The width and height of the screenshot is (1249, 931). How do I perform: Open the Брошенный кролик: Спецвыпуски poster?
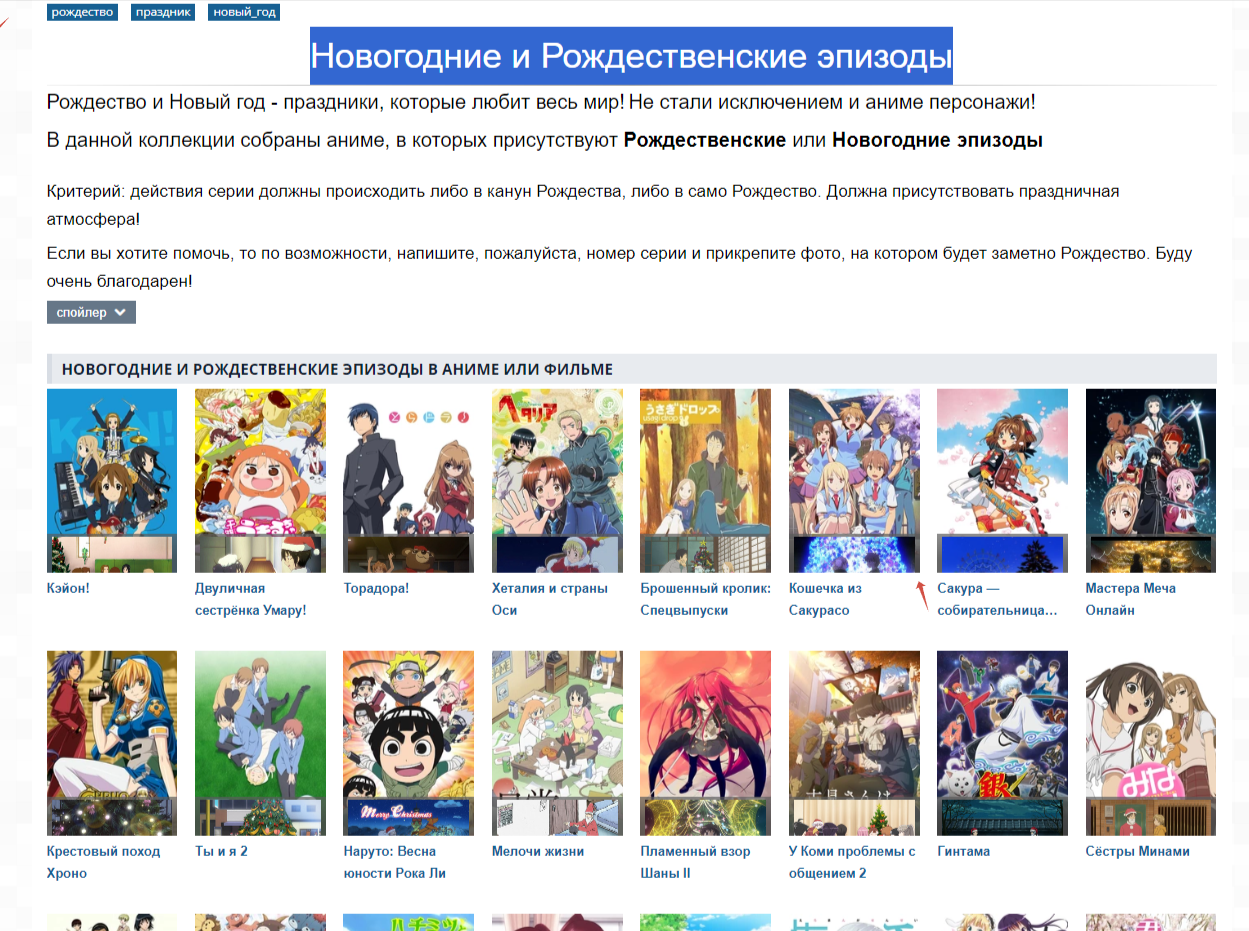point(705,480)
